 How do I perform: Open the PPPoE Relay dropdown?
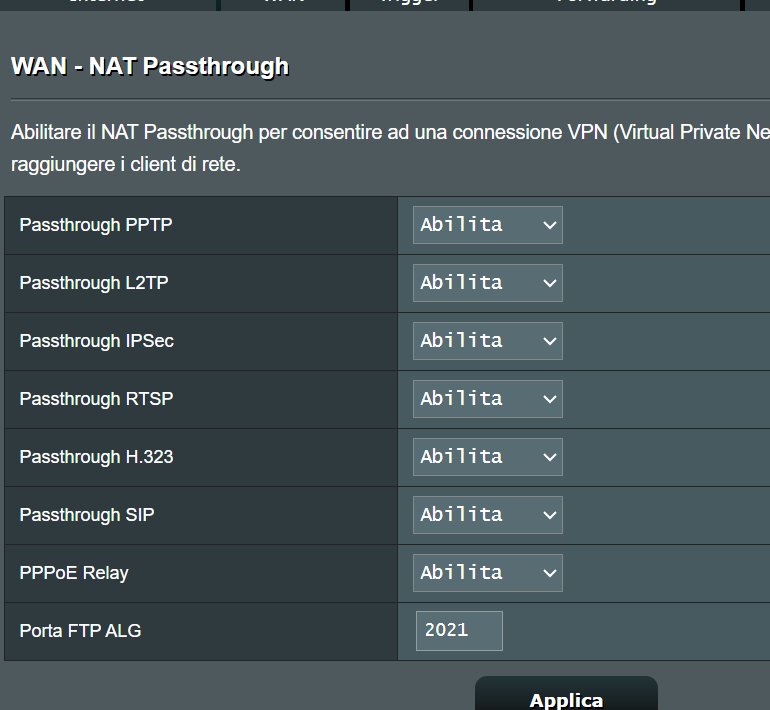488,573
